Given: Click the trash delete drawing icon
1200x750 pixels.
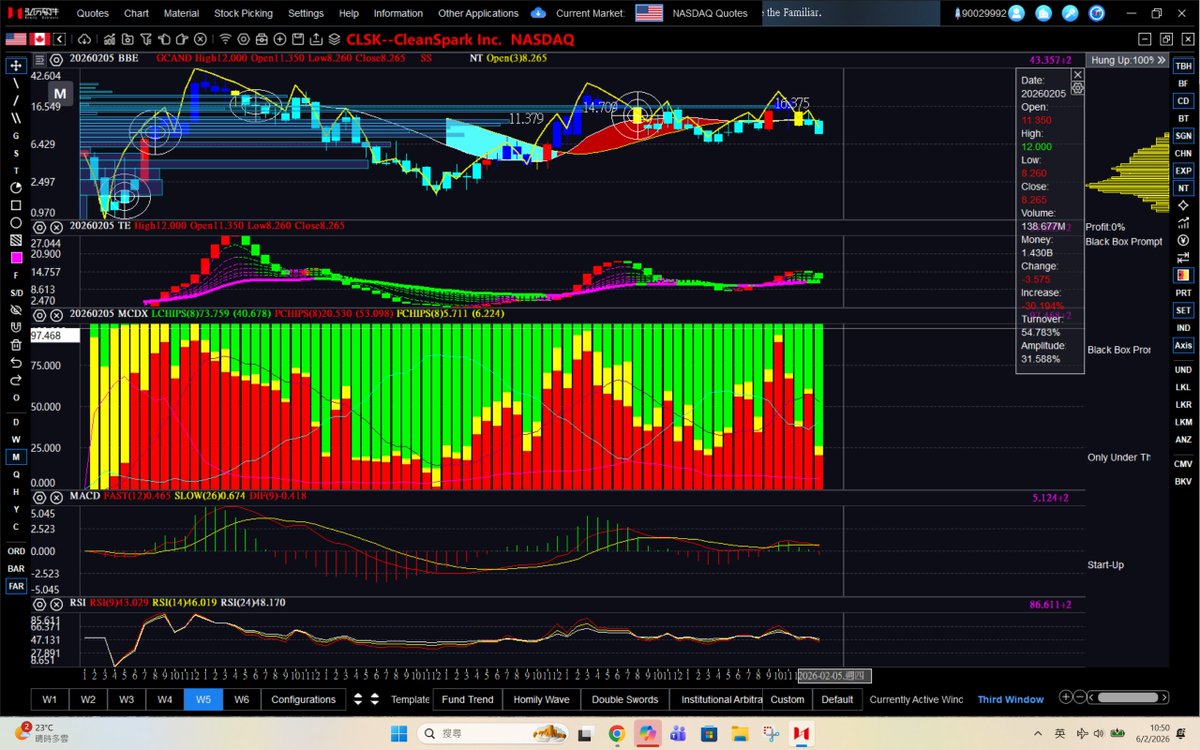Looking at the screenshot, I should pyautogui.click(x=16, y=345).
